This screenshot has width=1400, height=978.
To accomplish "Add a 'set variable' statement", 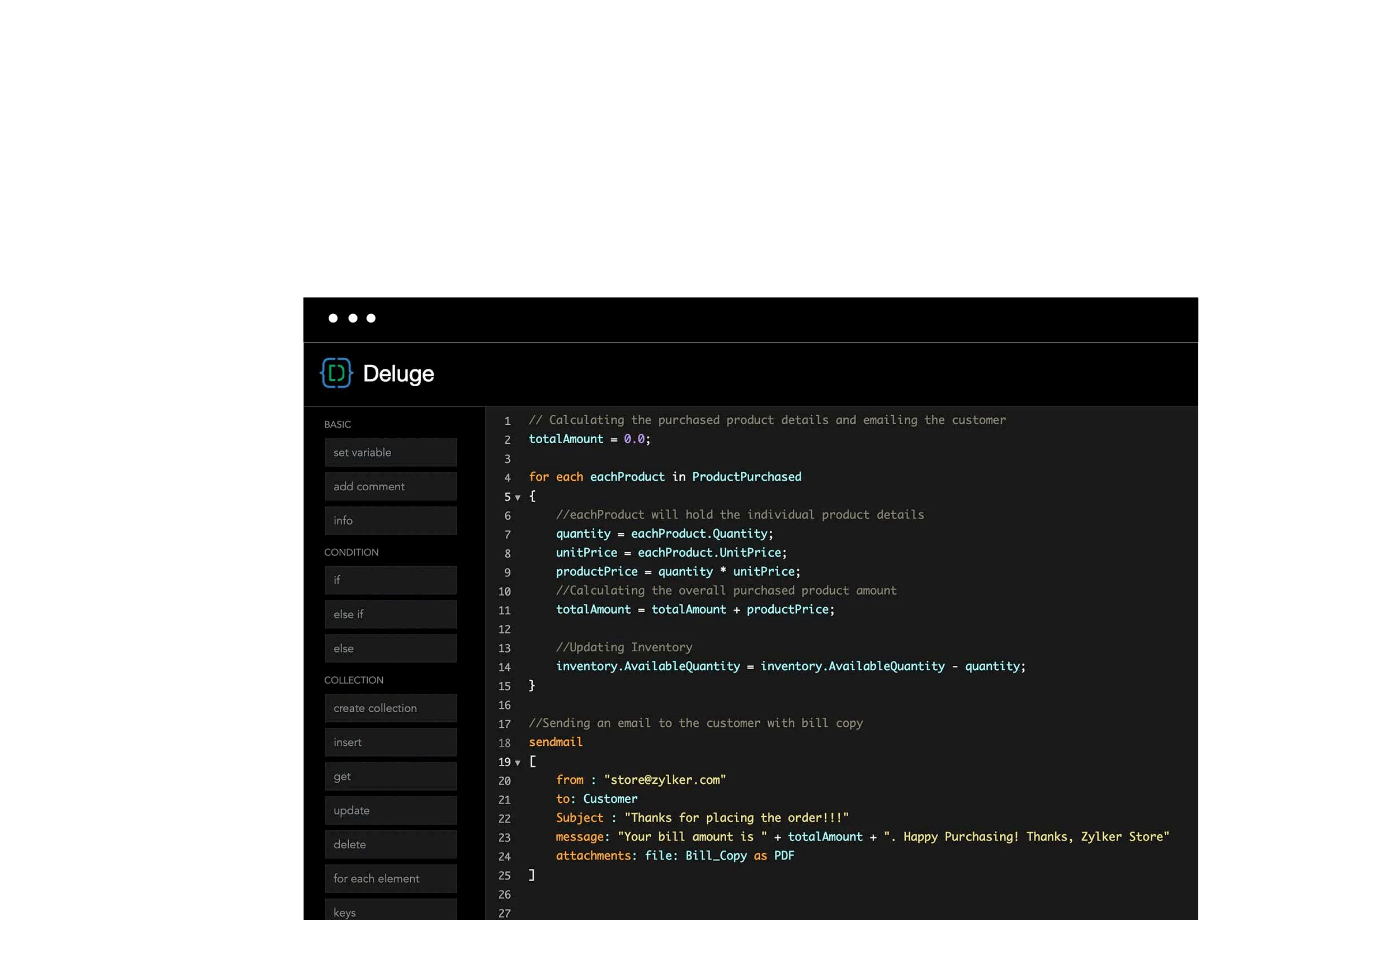I will coord(390,452).
